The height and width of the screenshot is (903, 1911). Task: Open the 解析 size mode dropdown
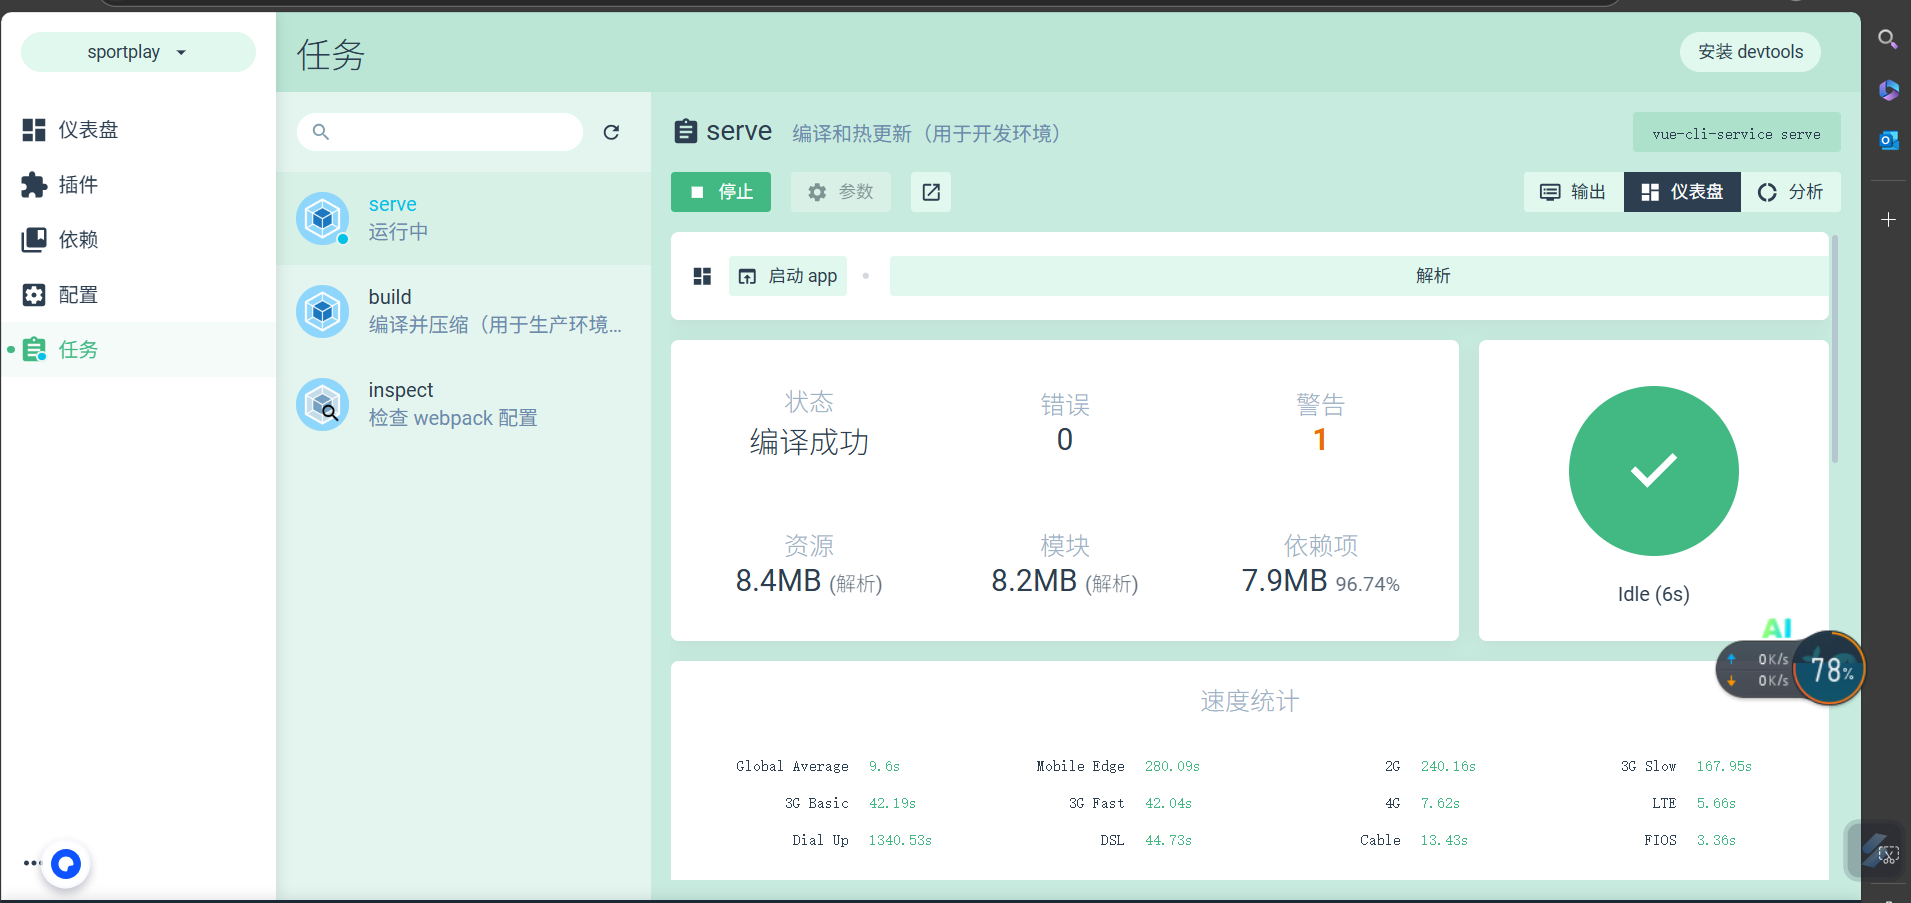(x=1359, y=276)
